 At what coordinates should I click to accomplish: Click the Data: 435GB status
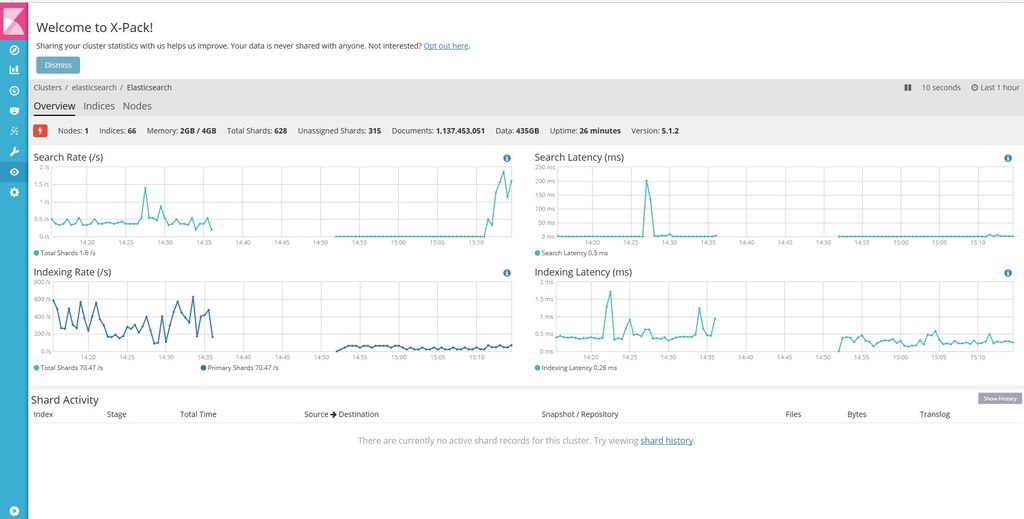(517, 131)
